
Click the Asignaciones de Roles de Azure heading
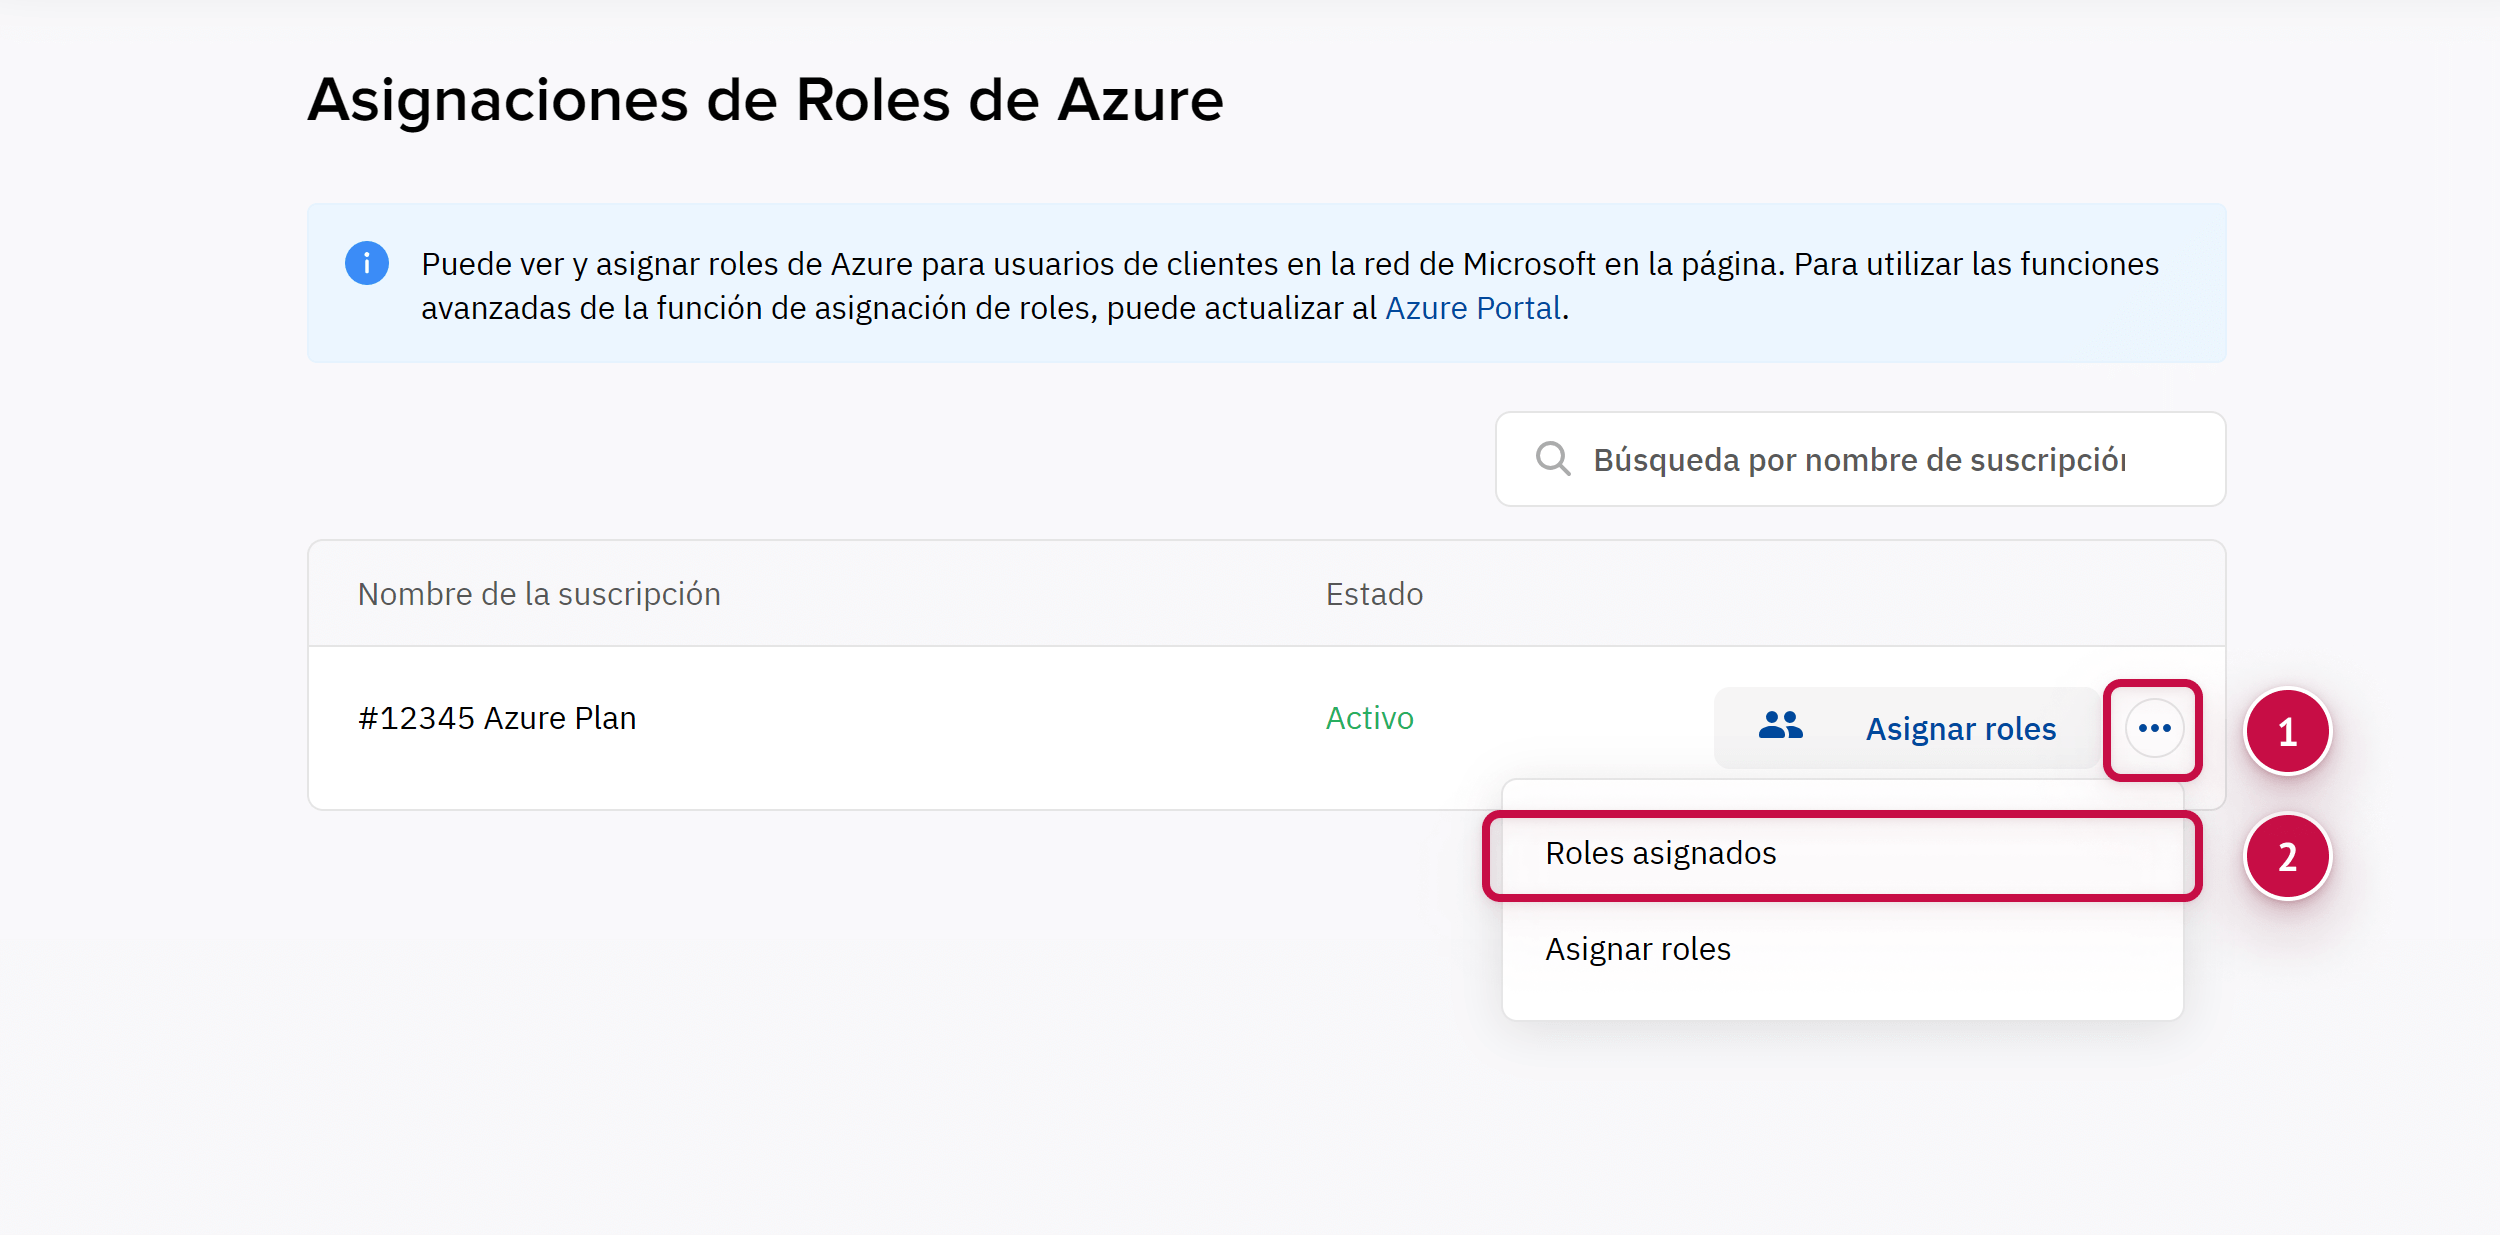click(765, 100)
